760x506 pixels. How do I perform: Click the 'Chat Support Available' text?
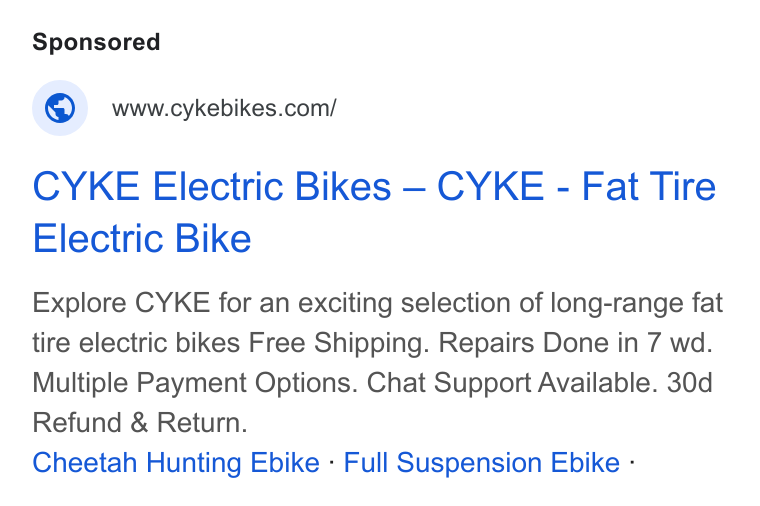[x=512, y=383]
